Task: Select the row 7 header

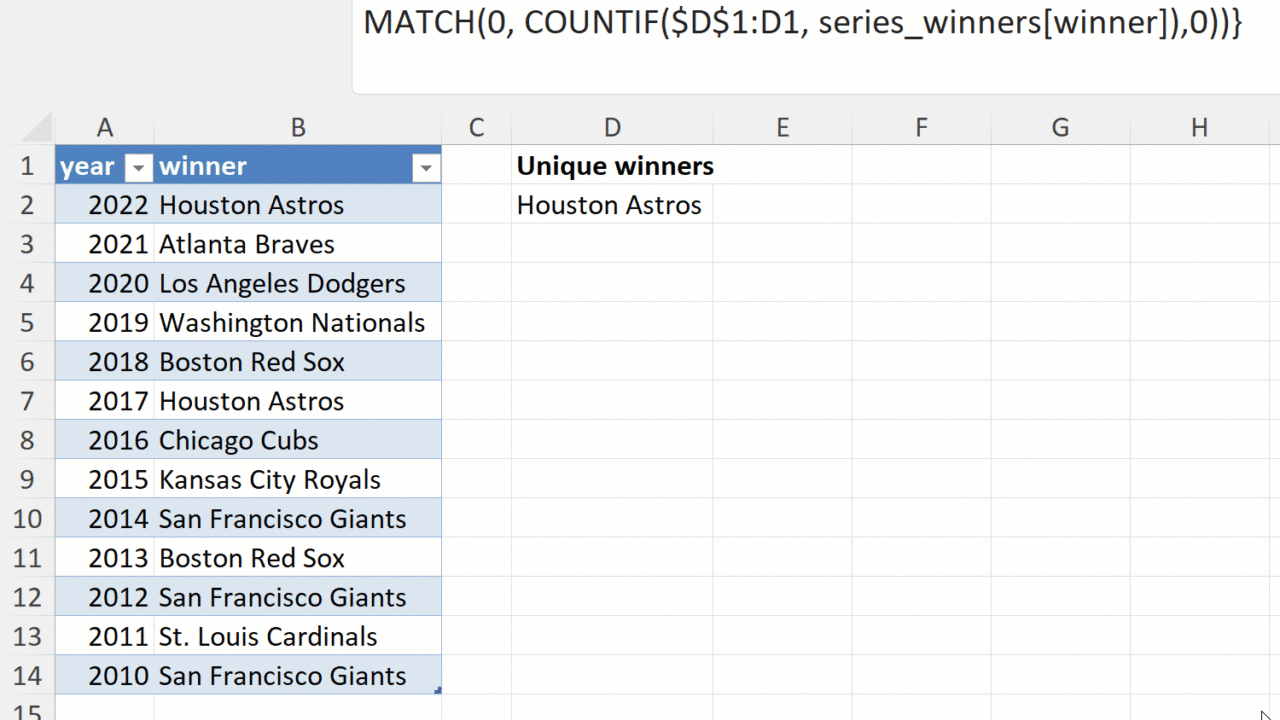Action: 27,401
